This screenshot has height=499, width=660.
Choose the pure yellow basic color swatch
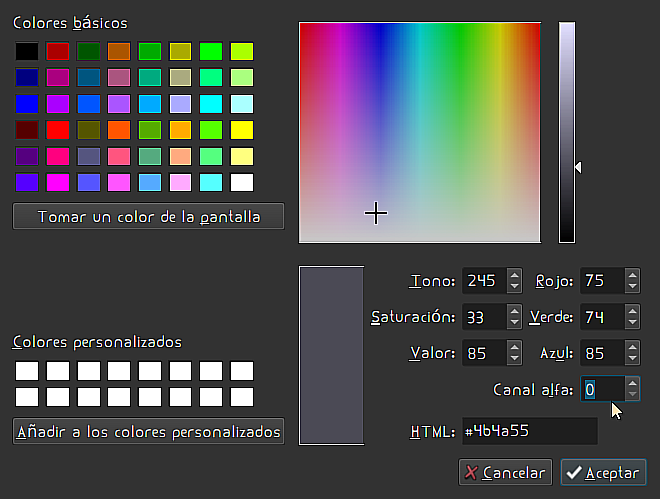[242, 130]
